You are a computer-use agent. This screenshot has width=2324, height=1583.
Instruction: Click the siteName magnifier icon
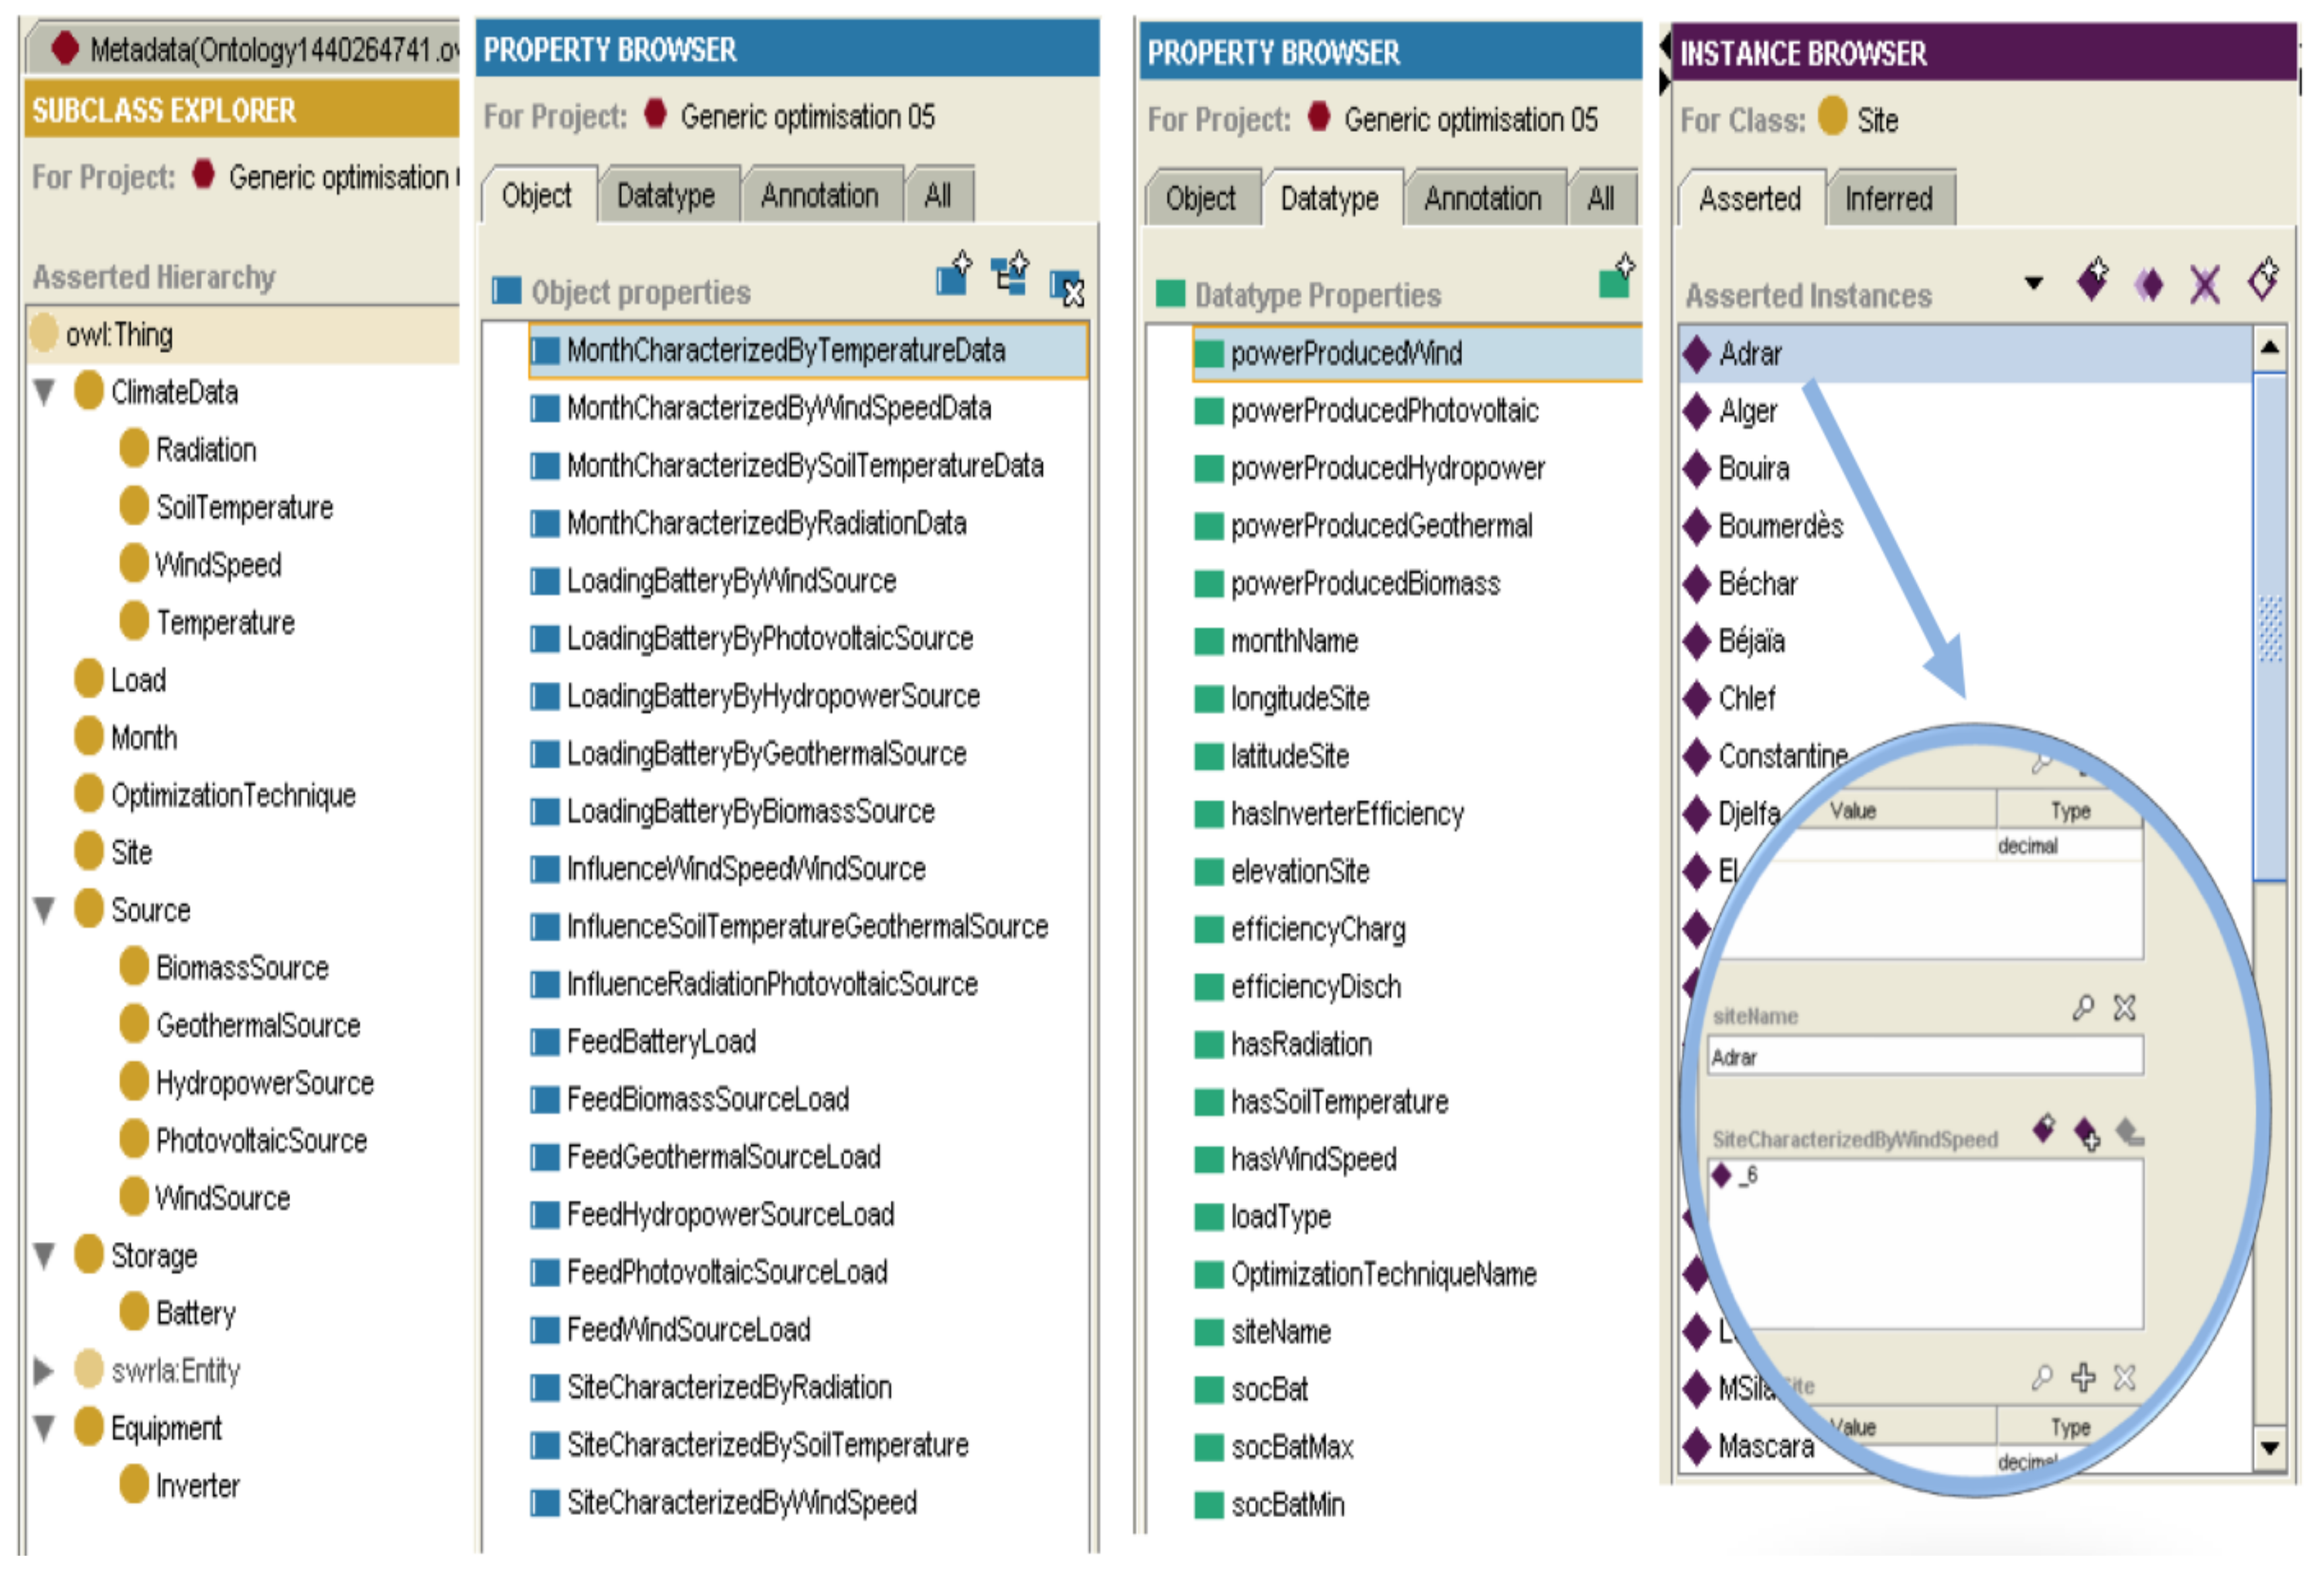pos(2083,1008)
